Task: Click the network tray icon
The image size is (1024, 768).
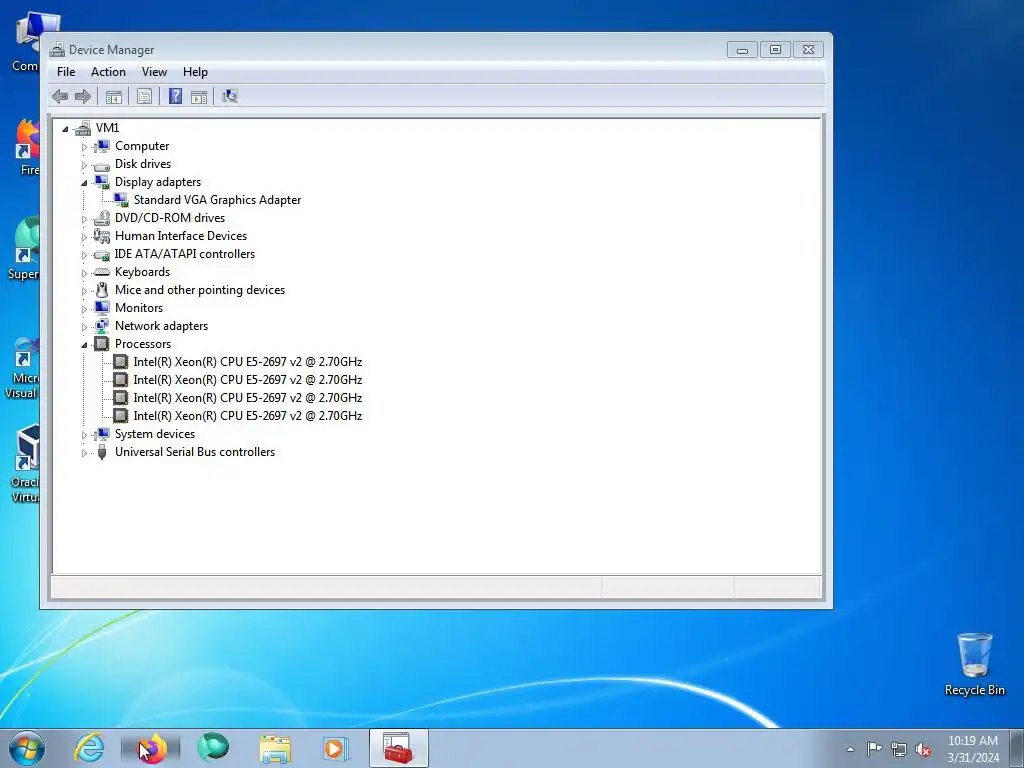Action: coord(899,750)
